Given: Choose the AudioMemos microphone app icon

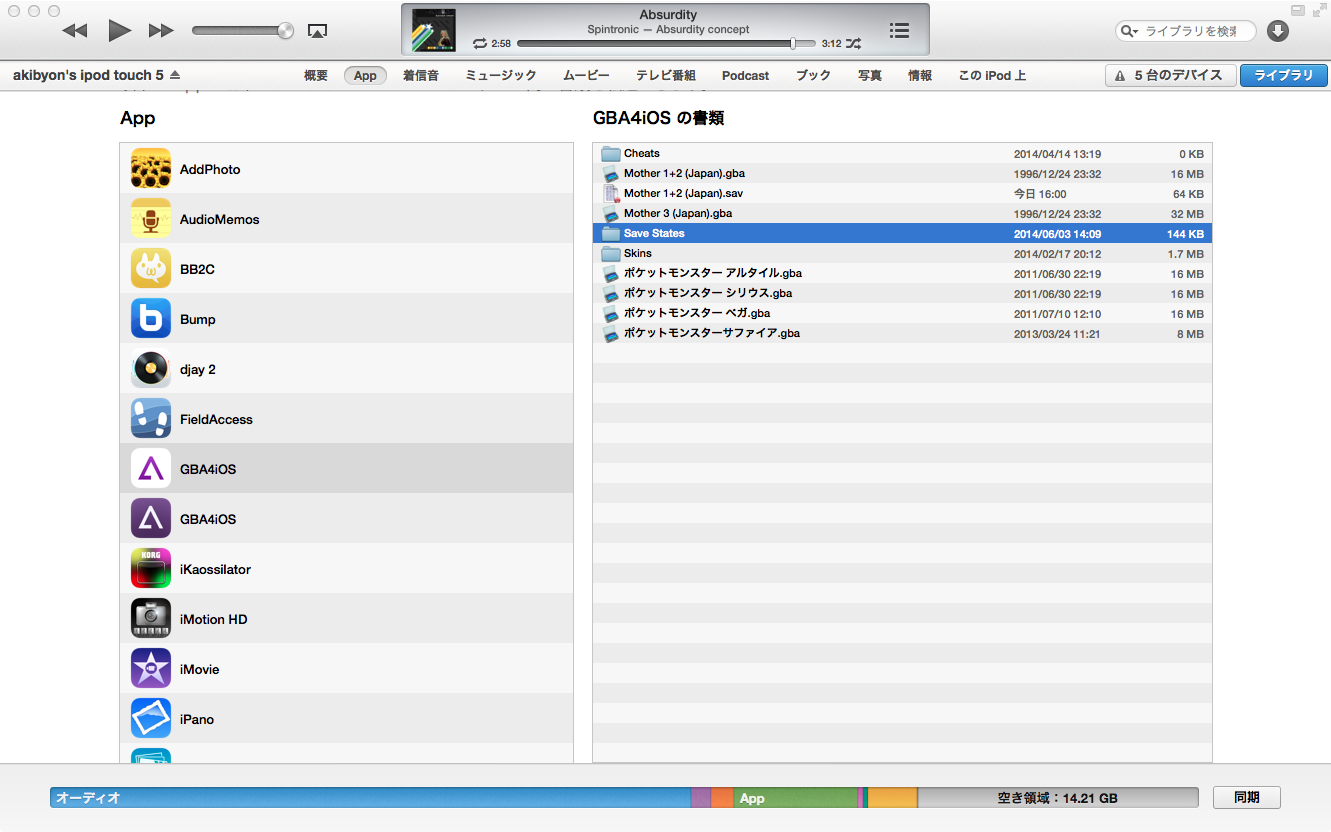Looking at the screenshot, I should tap(151, 219).
